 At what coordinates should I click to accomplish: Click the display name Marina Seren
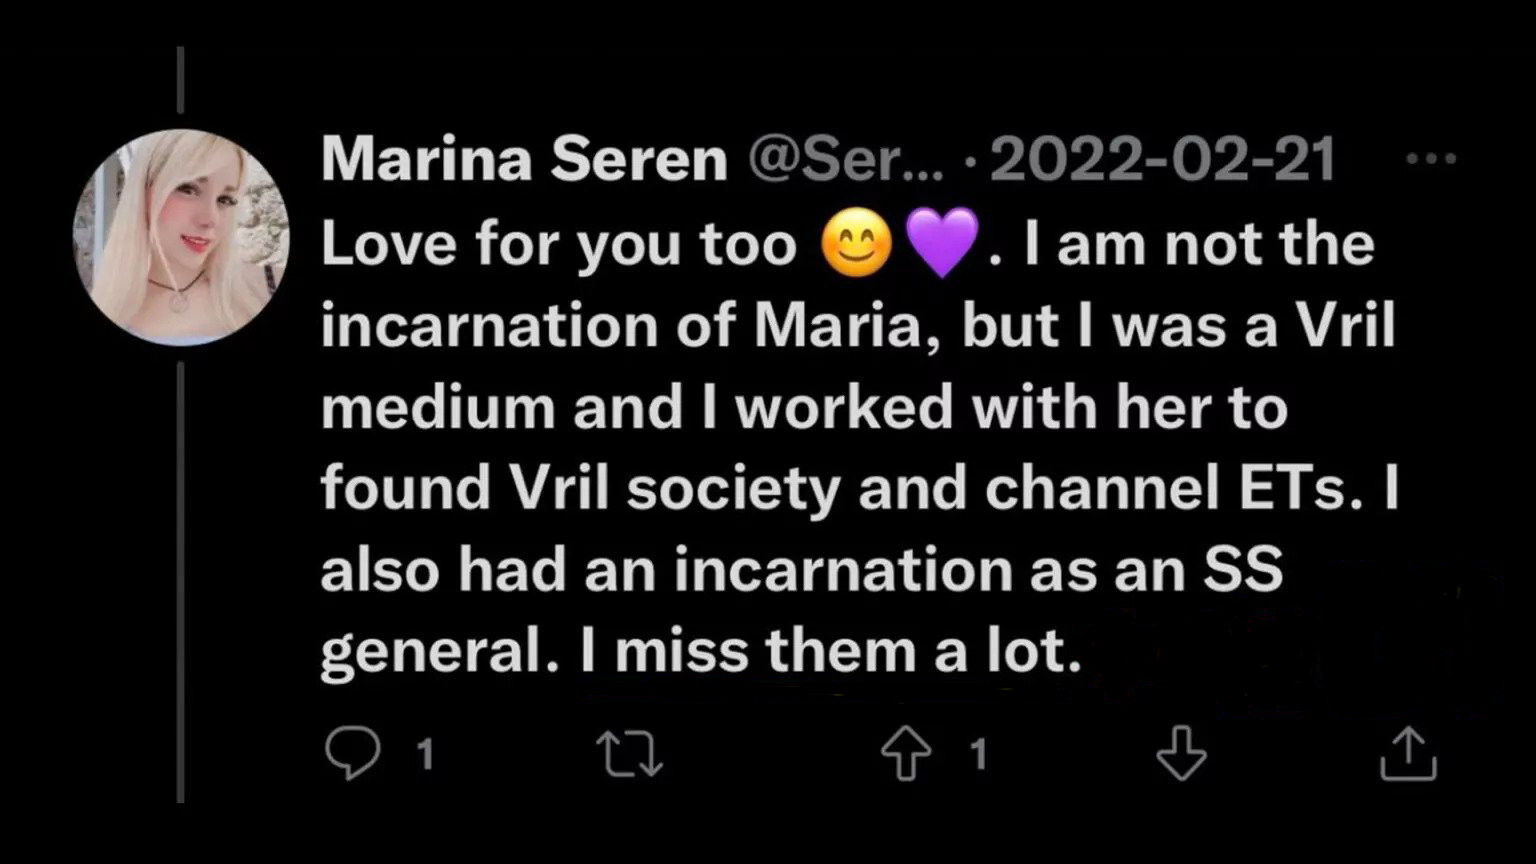(x=524, y=160)
